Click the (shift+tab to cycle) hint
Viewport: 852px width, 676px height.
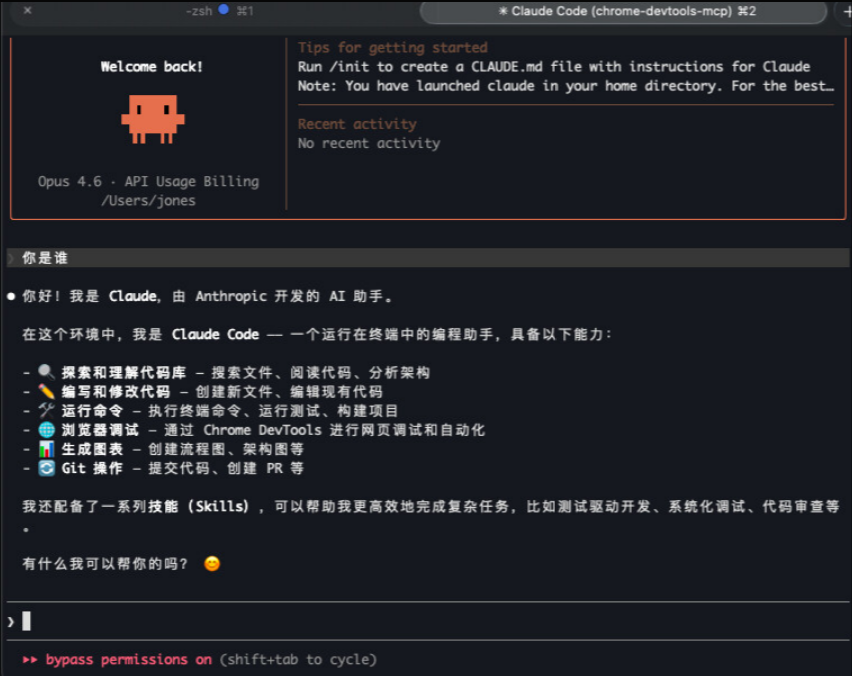[x=298, y=660]
